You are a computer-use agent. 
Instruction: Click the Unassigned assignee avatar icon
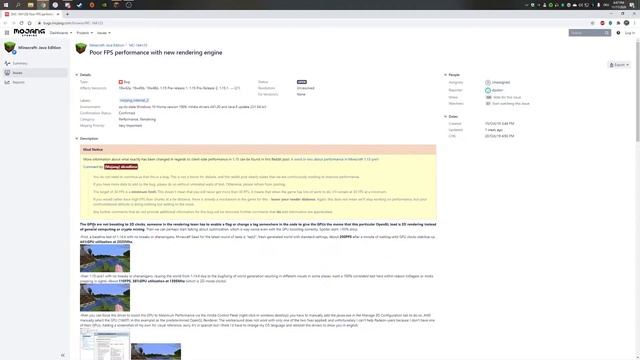point(488,82)
